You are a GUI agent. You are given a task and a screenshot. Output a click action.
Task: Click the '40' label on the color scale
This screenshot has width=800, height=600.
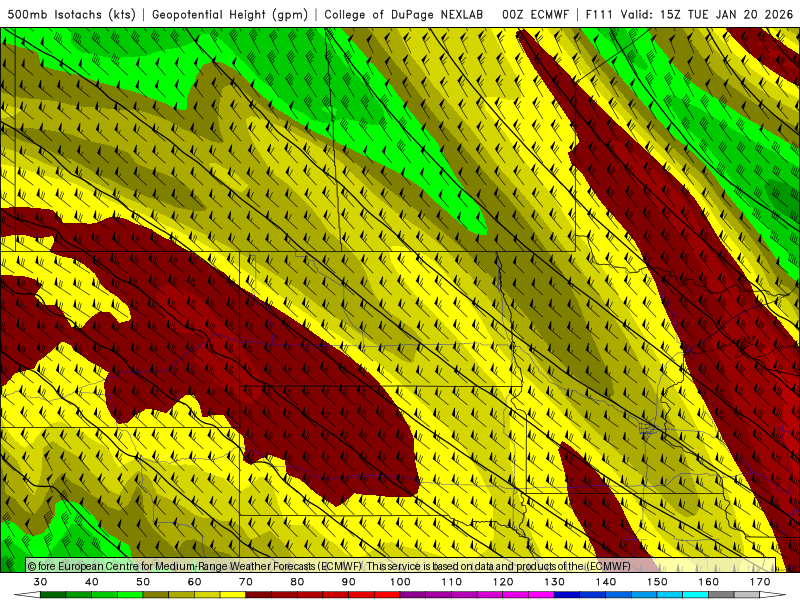(x=92, y=582)
